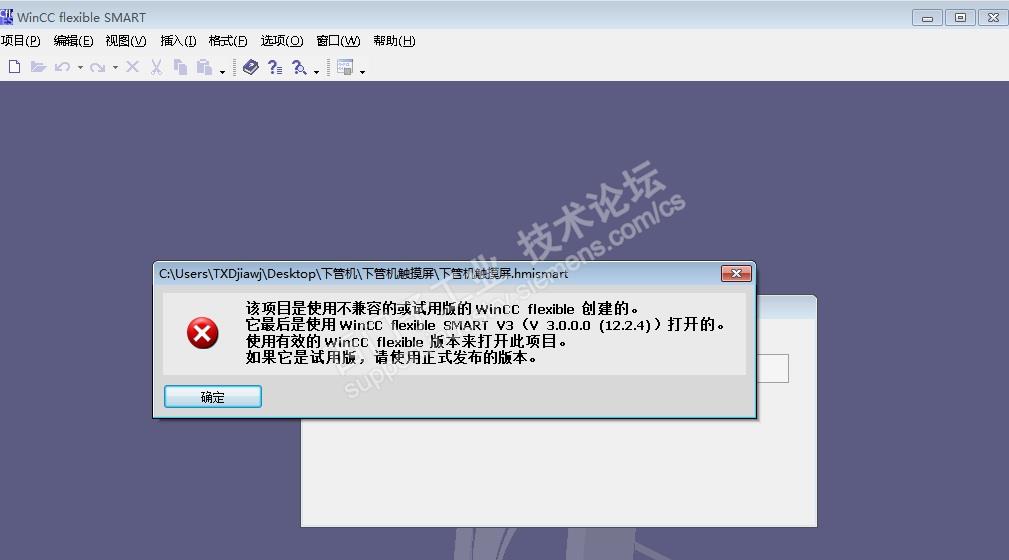Click the Delete X toolbar icon
The height and width of the screenshot is (560, 1009).
133,67
